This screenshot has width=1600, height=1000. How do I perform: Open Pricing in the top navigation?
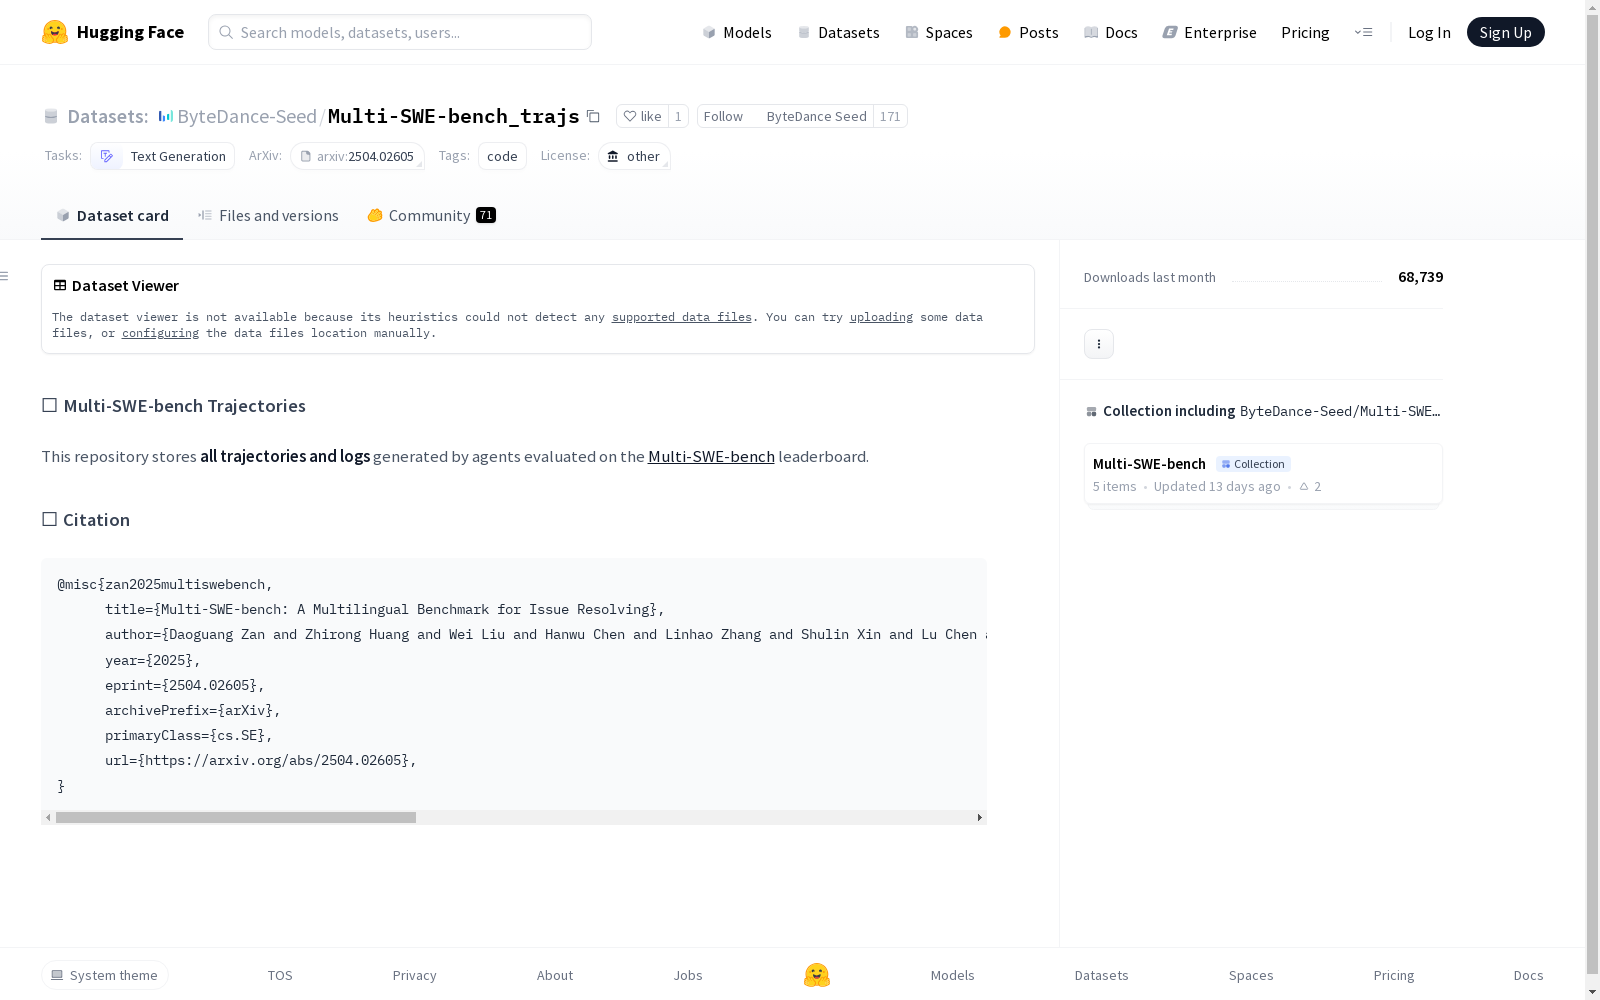pyautogui.click(x=1305, y=32)
